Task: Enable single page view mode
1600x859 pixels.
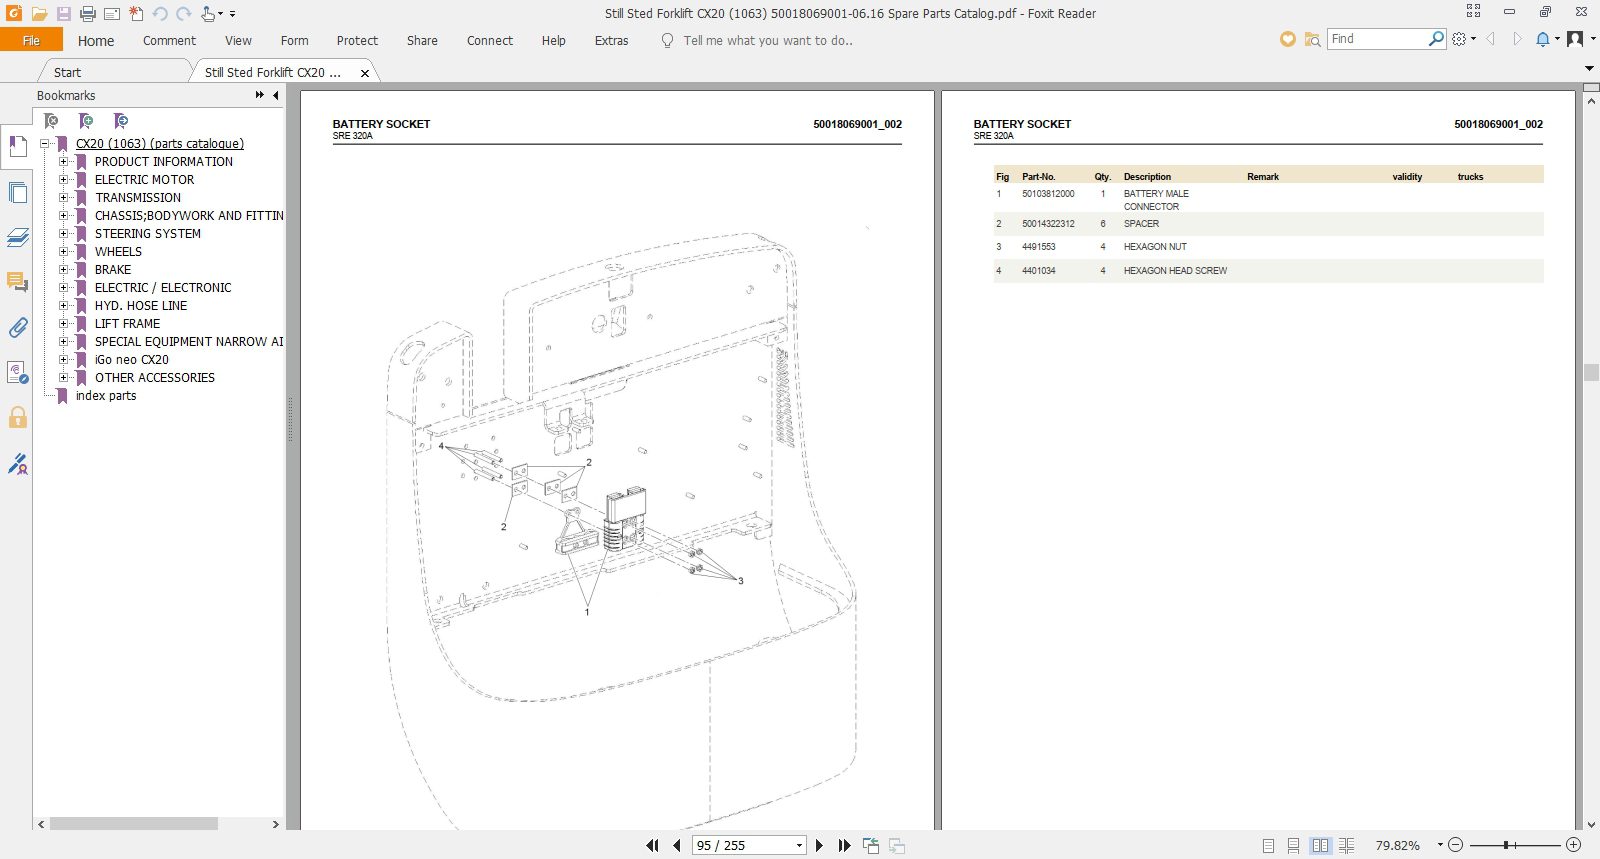Action: point(1268,846)
